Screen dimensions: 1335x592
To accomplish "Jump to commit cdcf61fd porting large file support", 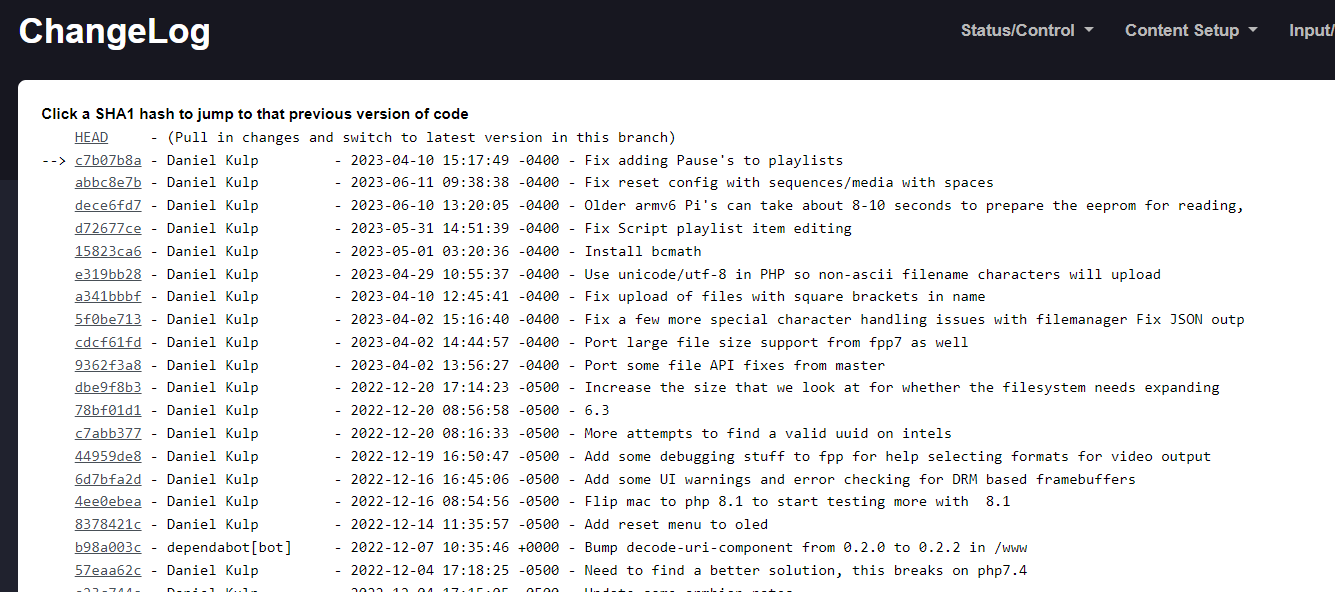I will [108, 342].
